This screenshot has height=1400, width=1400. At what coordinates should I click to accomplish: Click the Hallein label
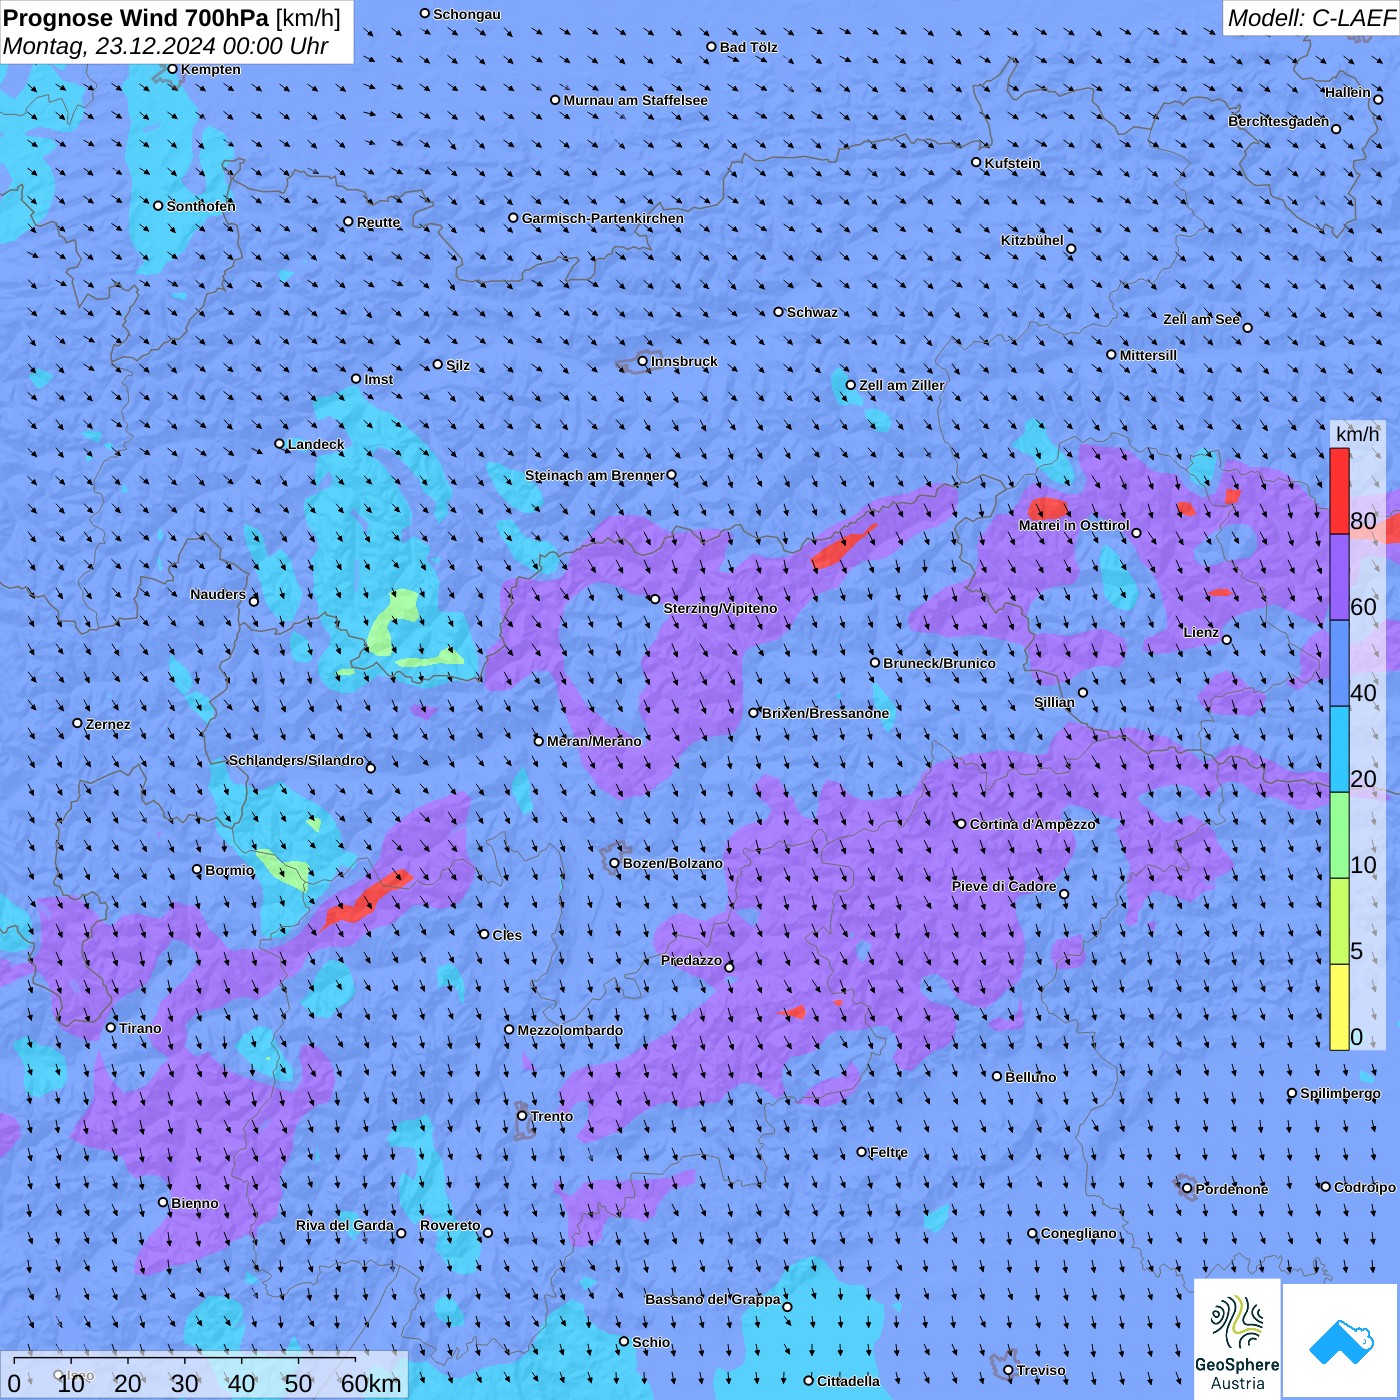(x=1347, y=92)
